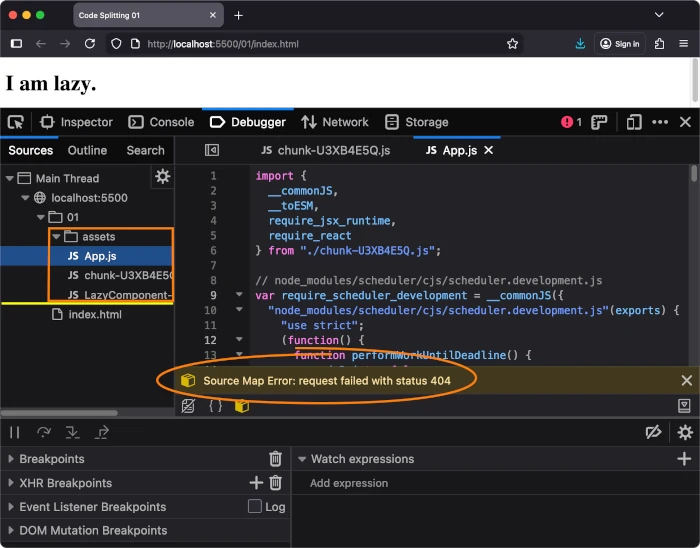Click the Sign in button
Screen dimensions: 700x548
(620, 44)
